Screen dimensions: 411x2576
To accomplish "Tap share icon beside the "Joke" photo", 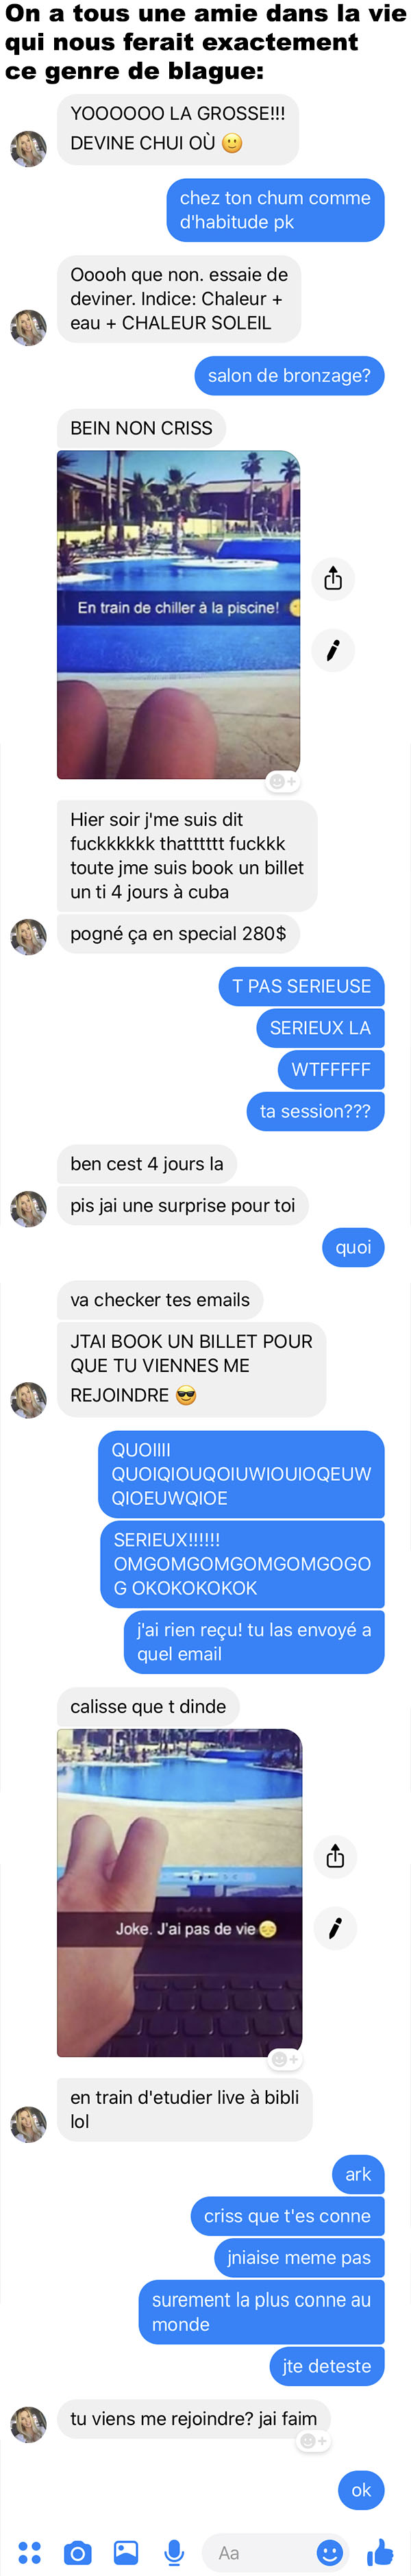I will point(335,1857).
